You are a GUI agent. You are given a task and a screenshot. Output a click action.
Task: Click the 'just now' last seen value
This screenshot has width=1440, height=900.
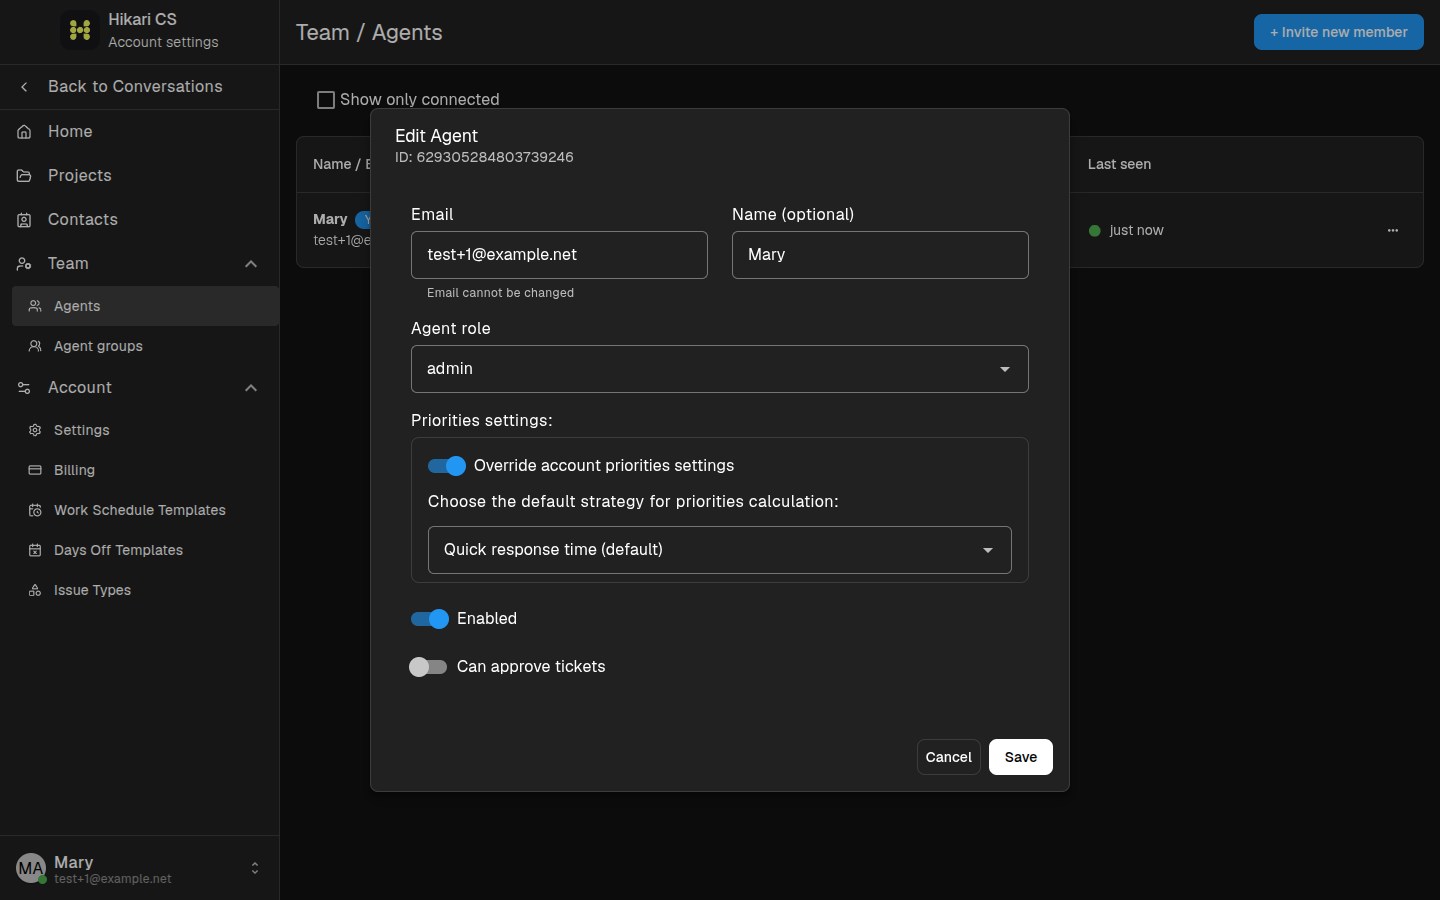(1136, 230)
